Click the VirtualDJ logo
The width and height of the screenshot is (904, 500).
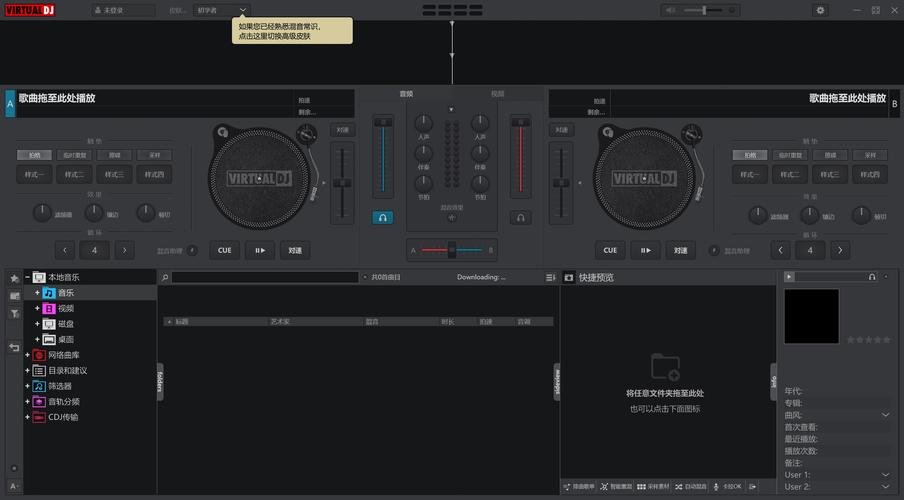29,10
